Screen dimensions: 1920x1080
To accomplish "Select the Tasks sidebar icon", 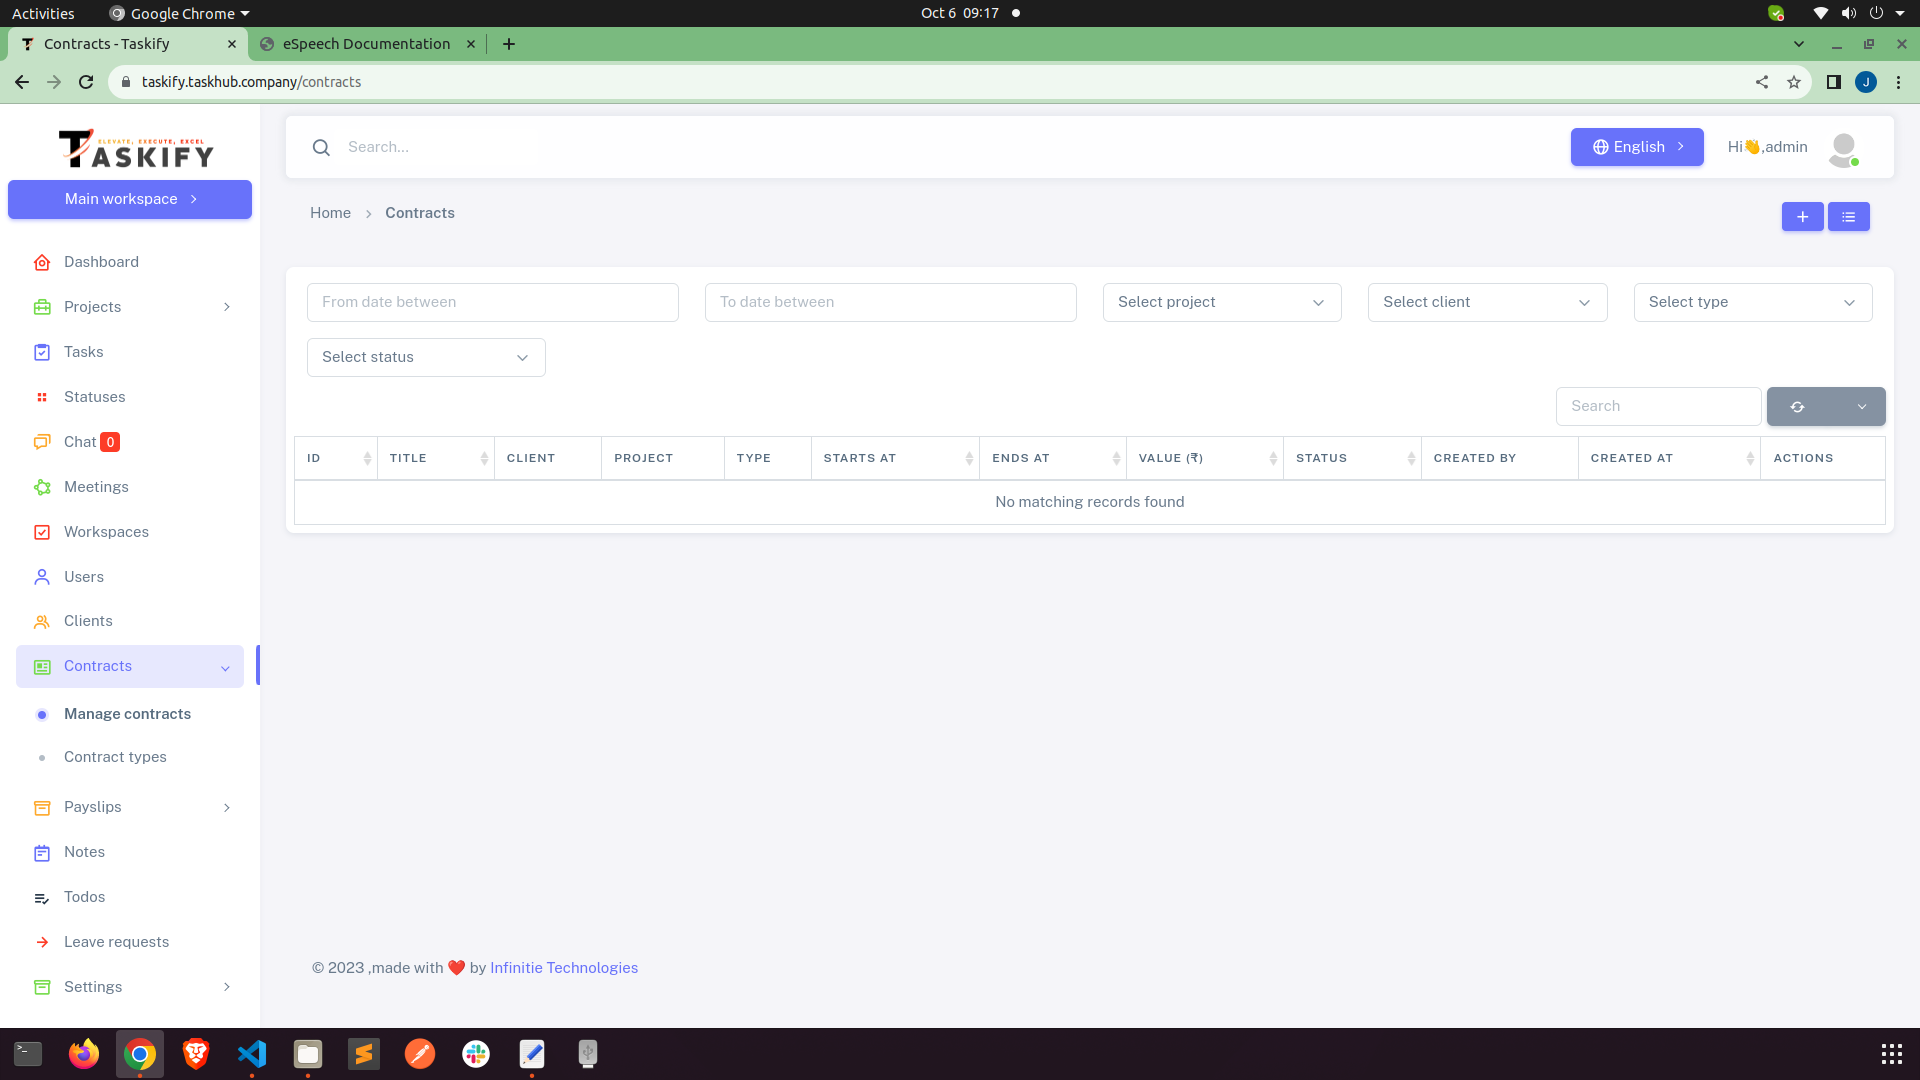I will 42,352.
